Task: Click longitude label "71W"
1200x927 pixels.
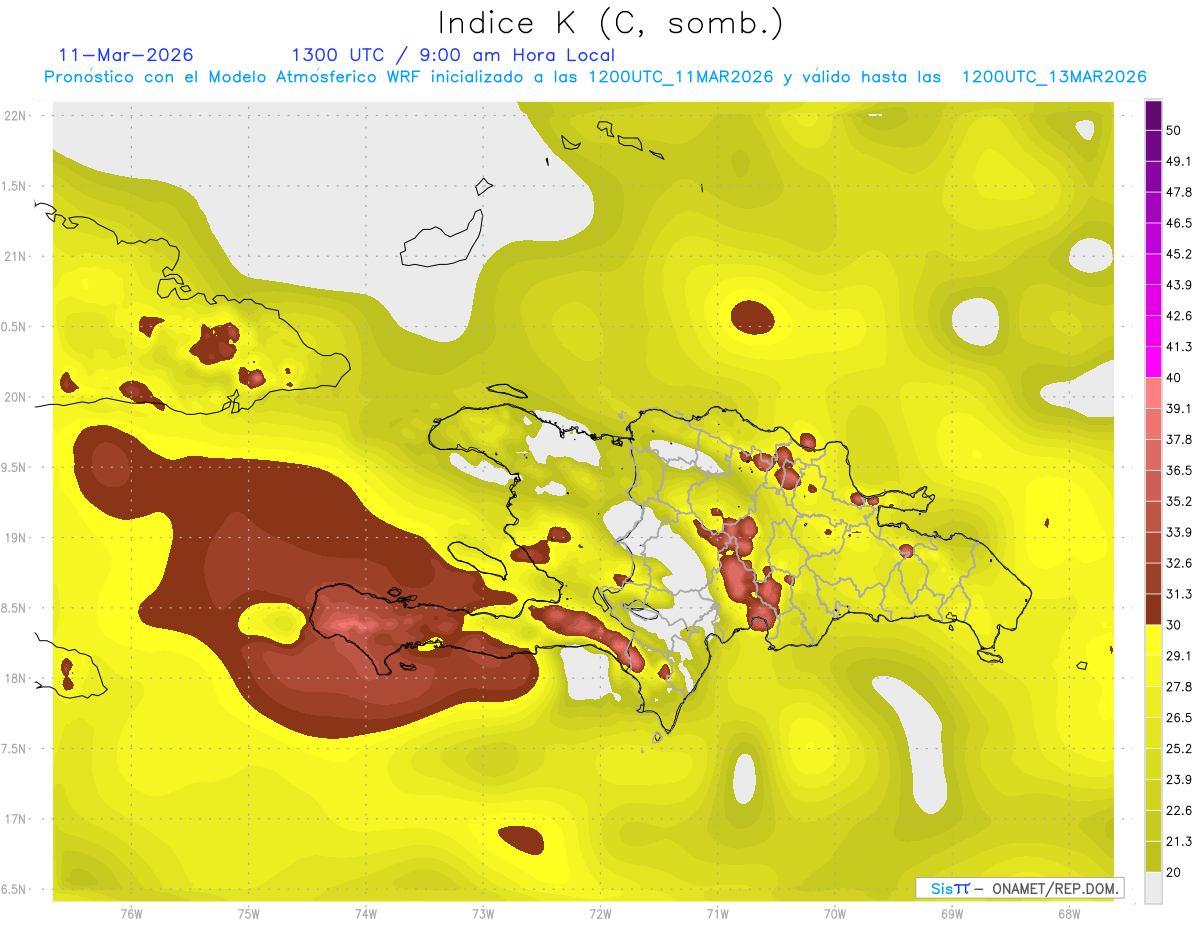Action: pos(717,914)
